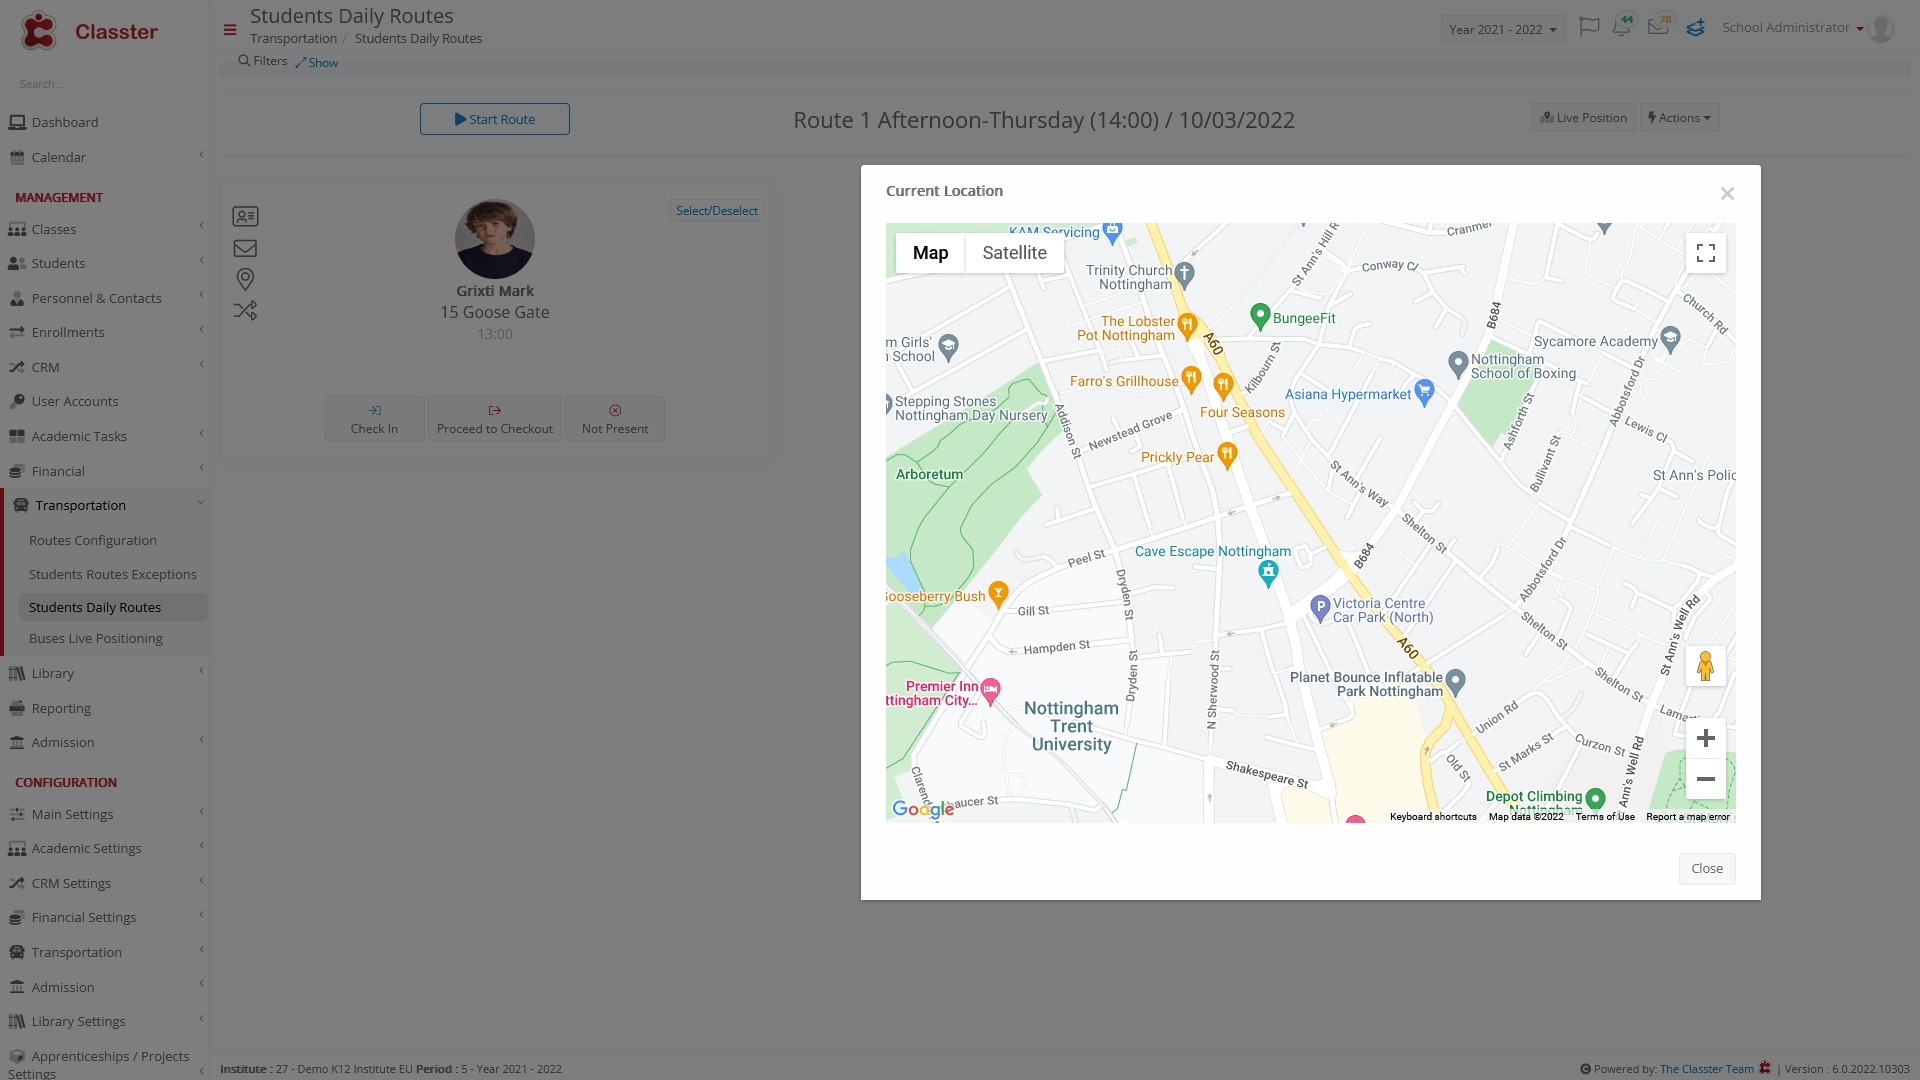Image resolution: width=1920 pixels, height=1080 pixels.
Task: Switch map to Satellite view
Action: pyautogui.click(x=1014, y=253)
